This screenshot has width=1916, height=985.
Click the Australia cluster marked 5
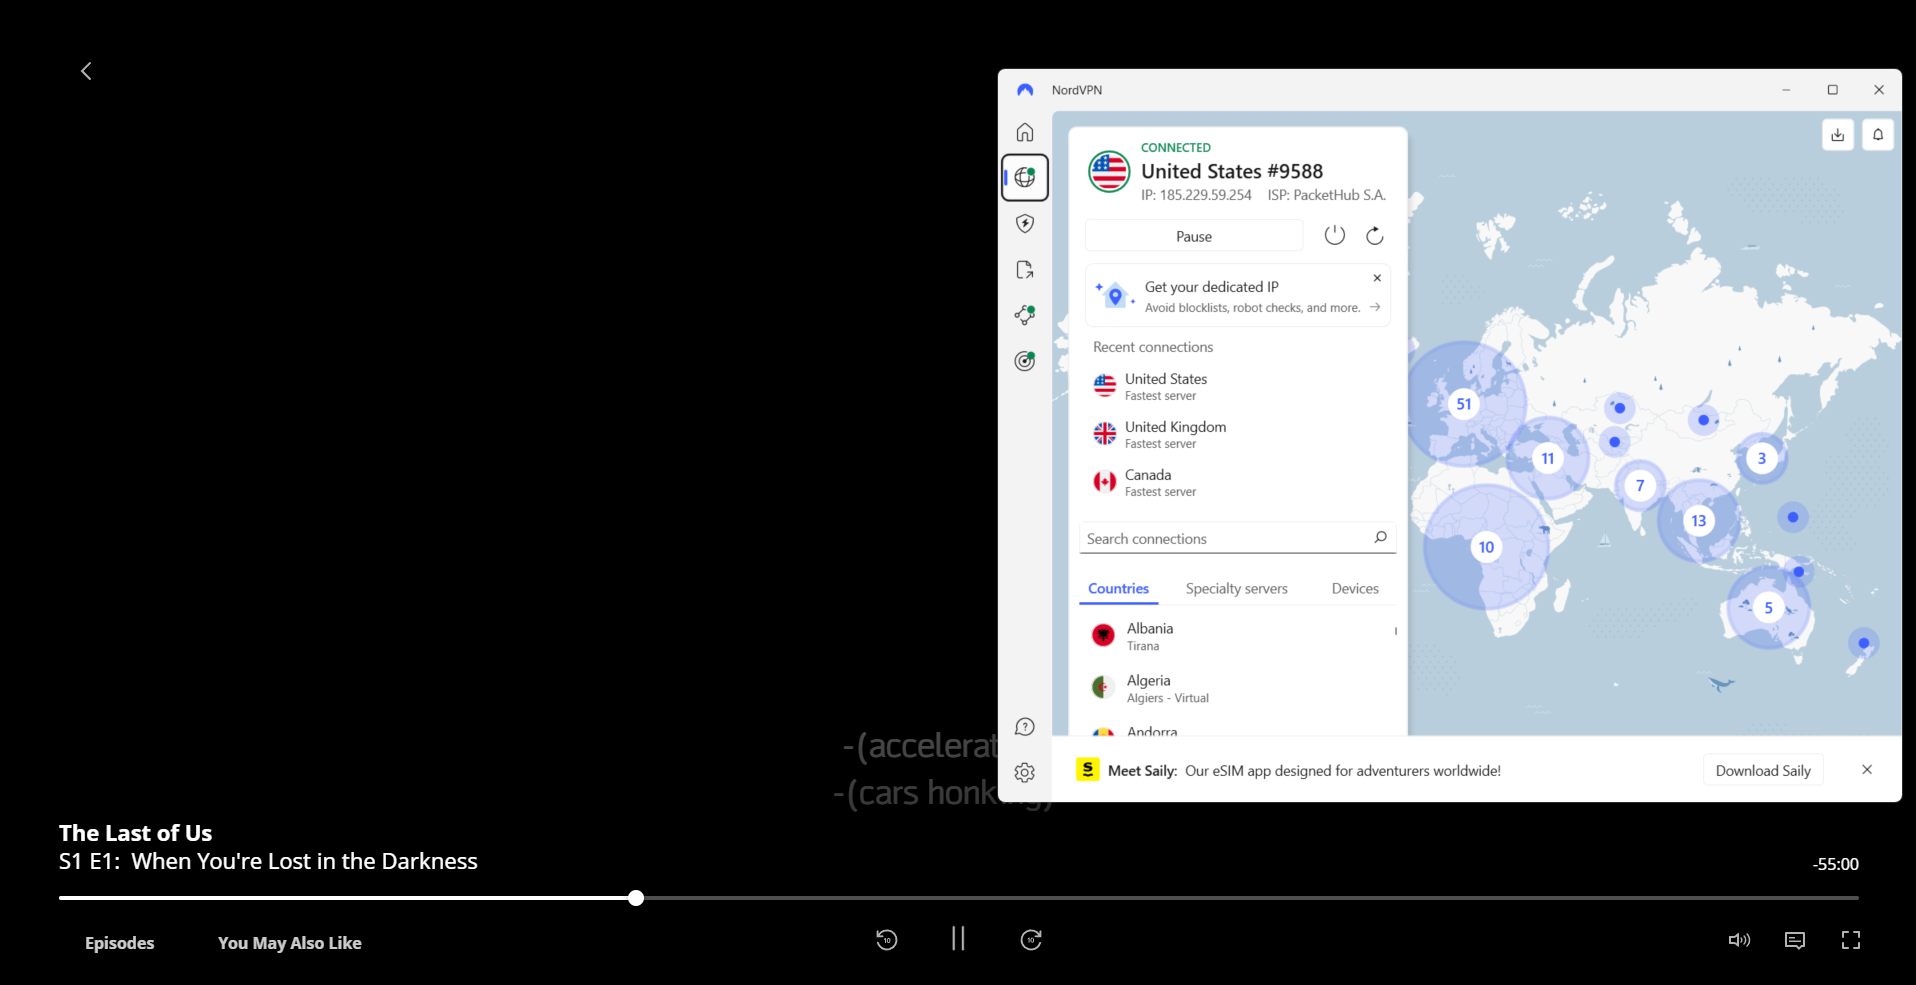click(x=1768, y=608)
